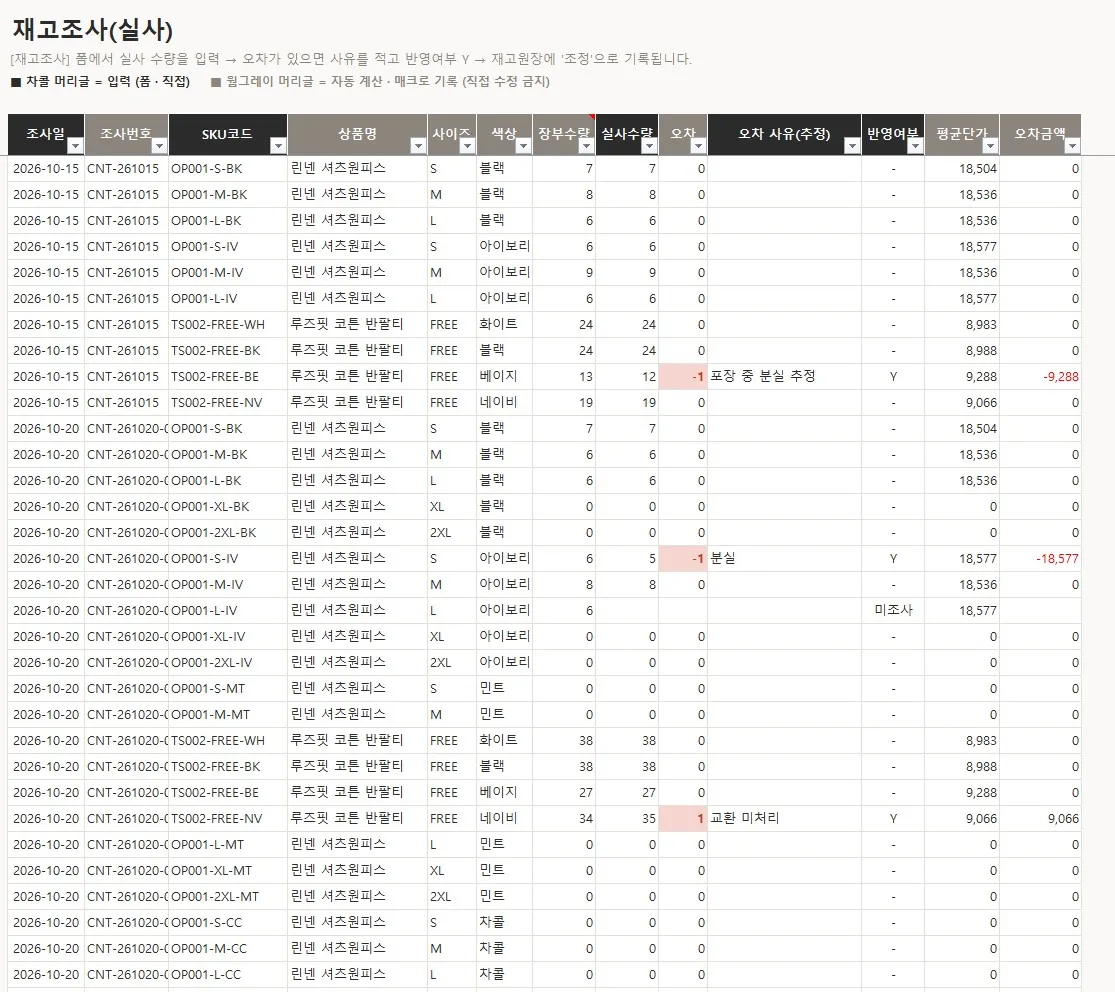Viewport: 1115px width, 992px height.
Task: Select the 실사수량 12 cell
Action: (x=627, y=376)
